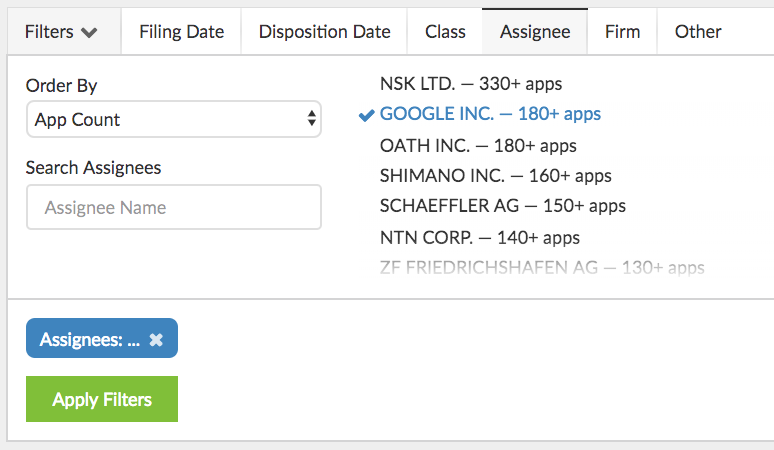This screenshot has width=774, height=450.
Task: Go to the Class tab
Action: click(x=445, y=31)
